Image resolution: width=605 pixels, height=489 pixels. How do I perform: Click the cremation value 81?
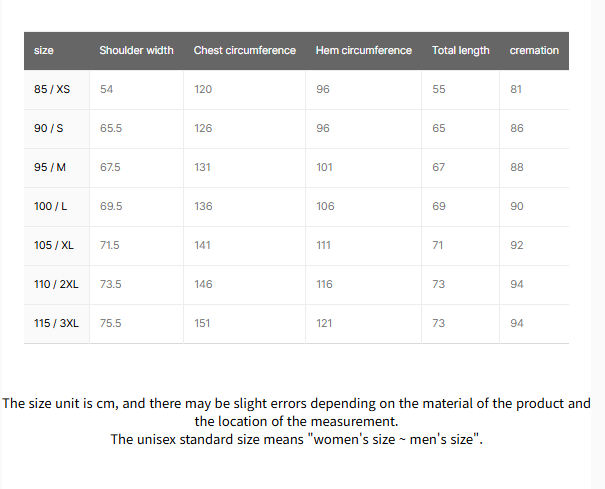[516, 89]
